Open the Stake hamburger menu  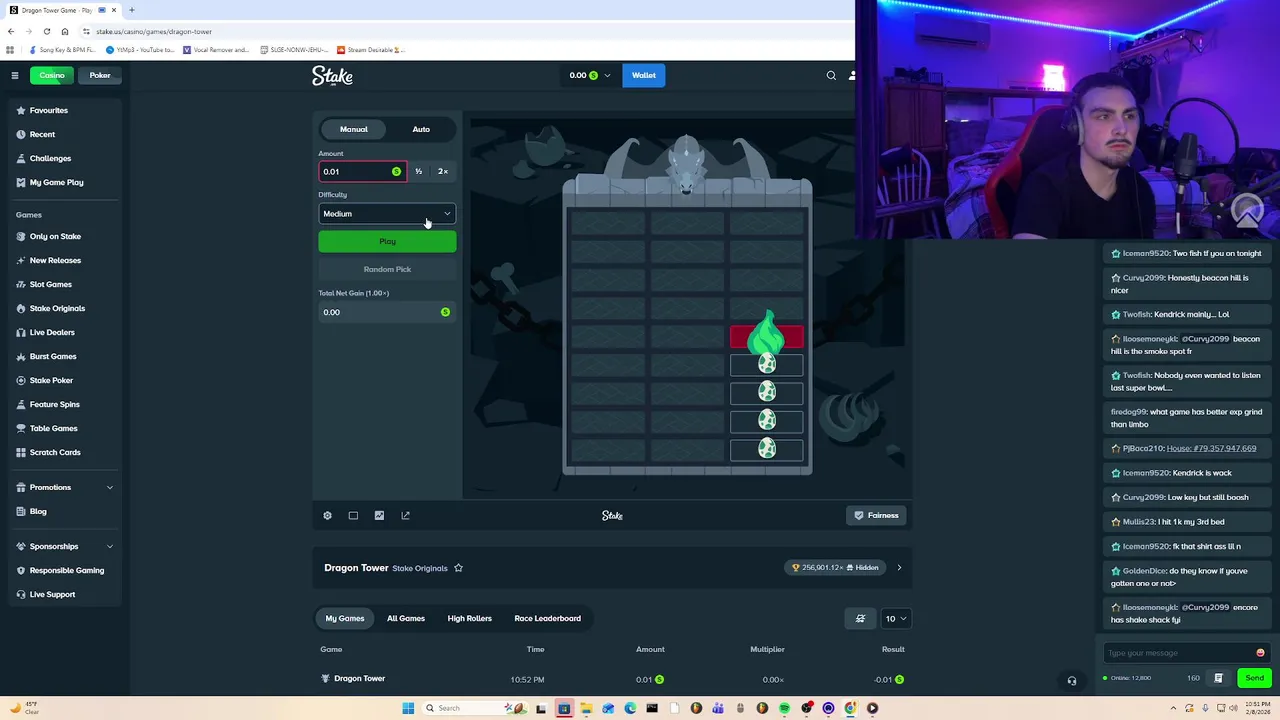pos(15,75)
